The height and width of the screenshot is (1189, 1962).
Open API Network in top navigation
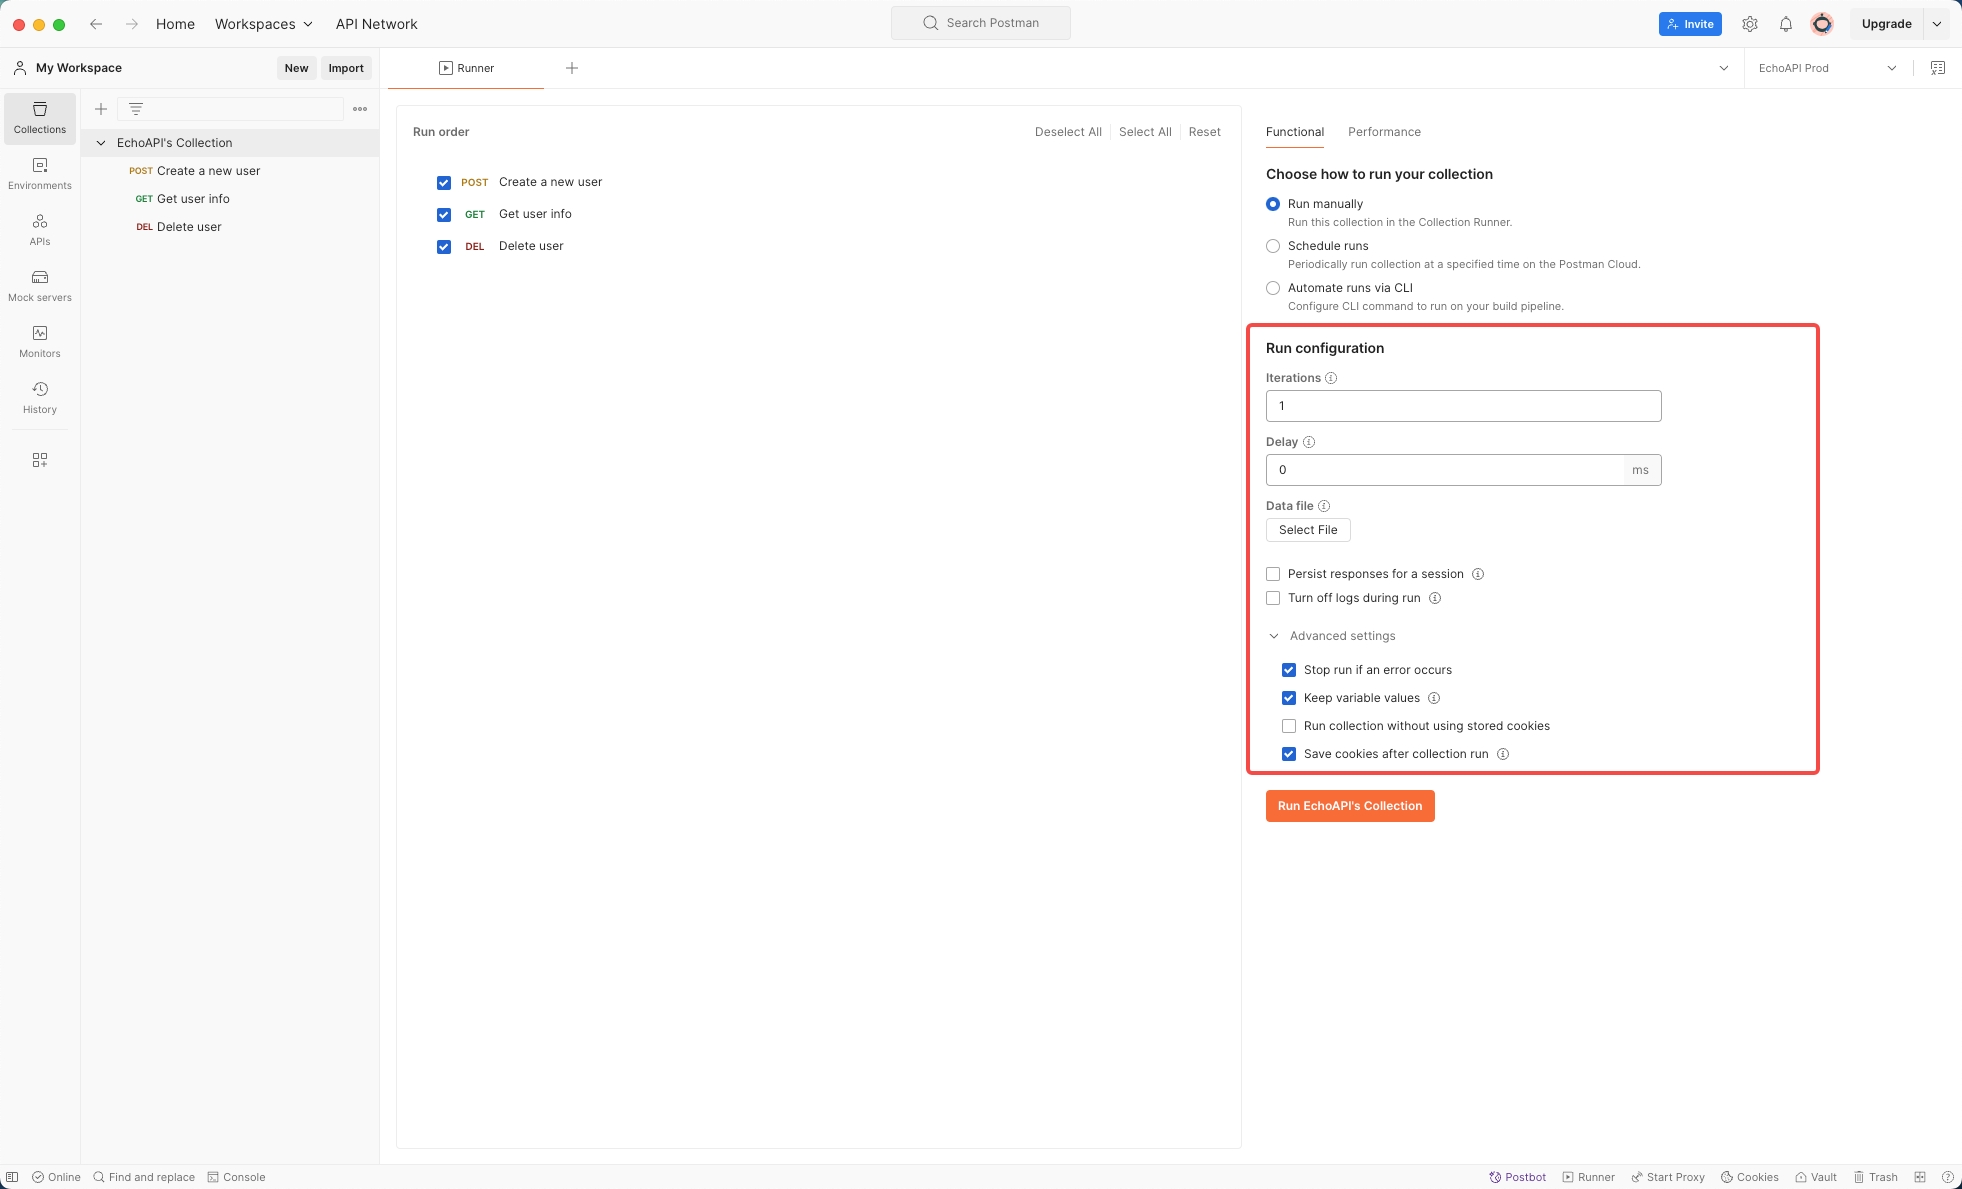[x=377, y=24]
